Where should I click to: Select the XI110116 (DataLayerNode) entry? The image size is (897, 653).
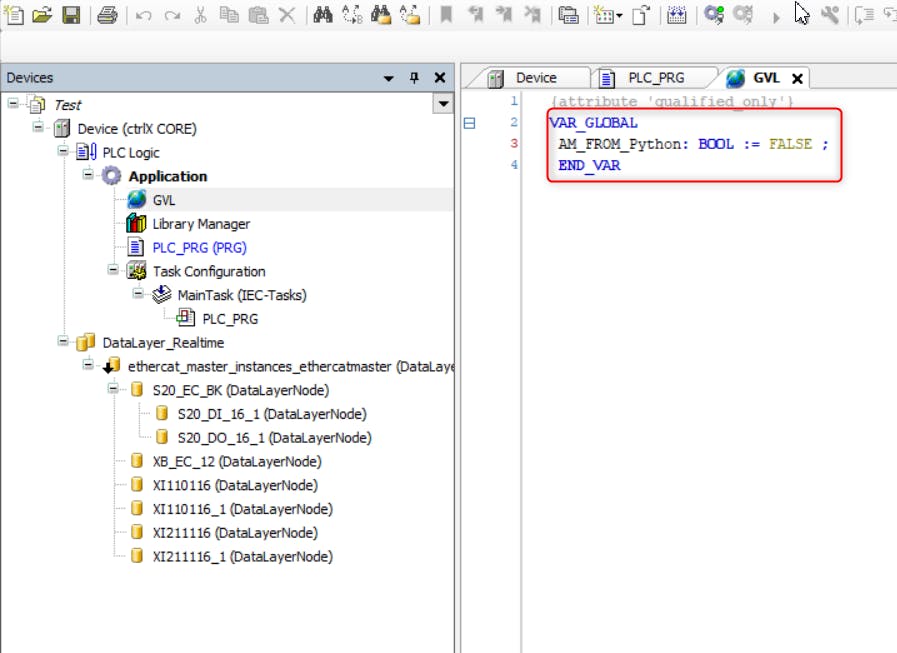(235, 485)
